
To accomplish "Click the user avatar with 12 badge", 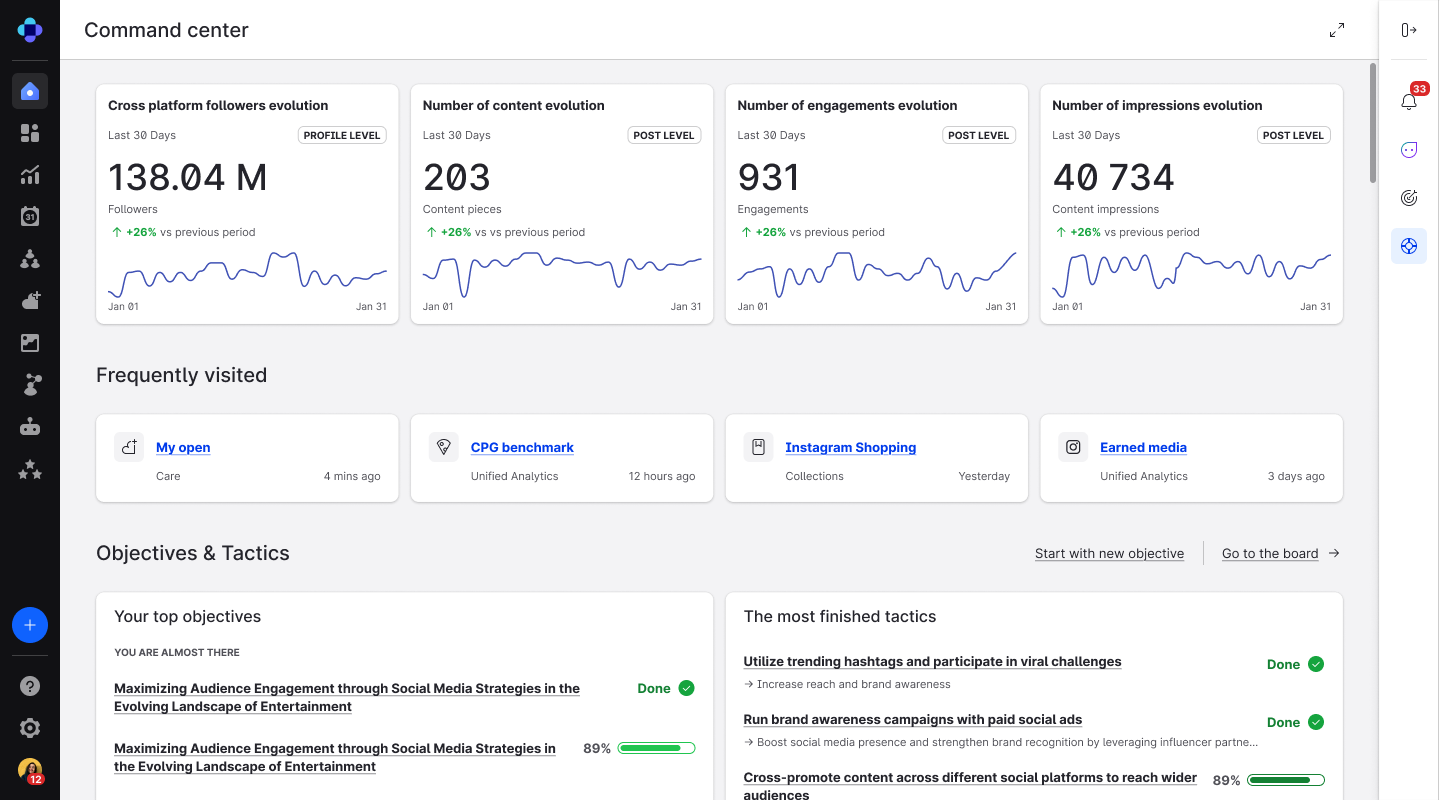I will coord(30,770).
